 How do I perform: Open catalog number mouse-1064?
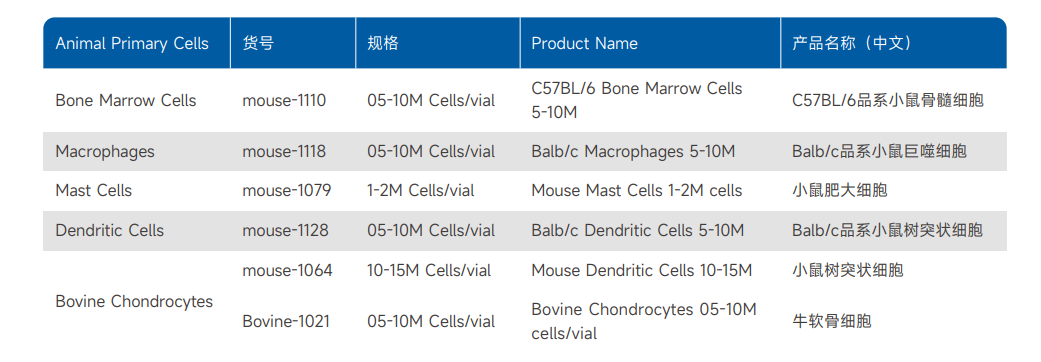(287, 270)
